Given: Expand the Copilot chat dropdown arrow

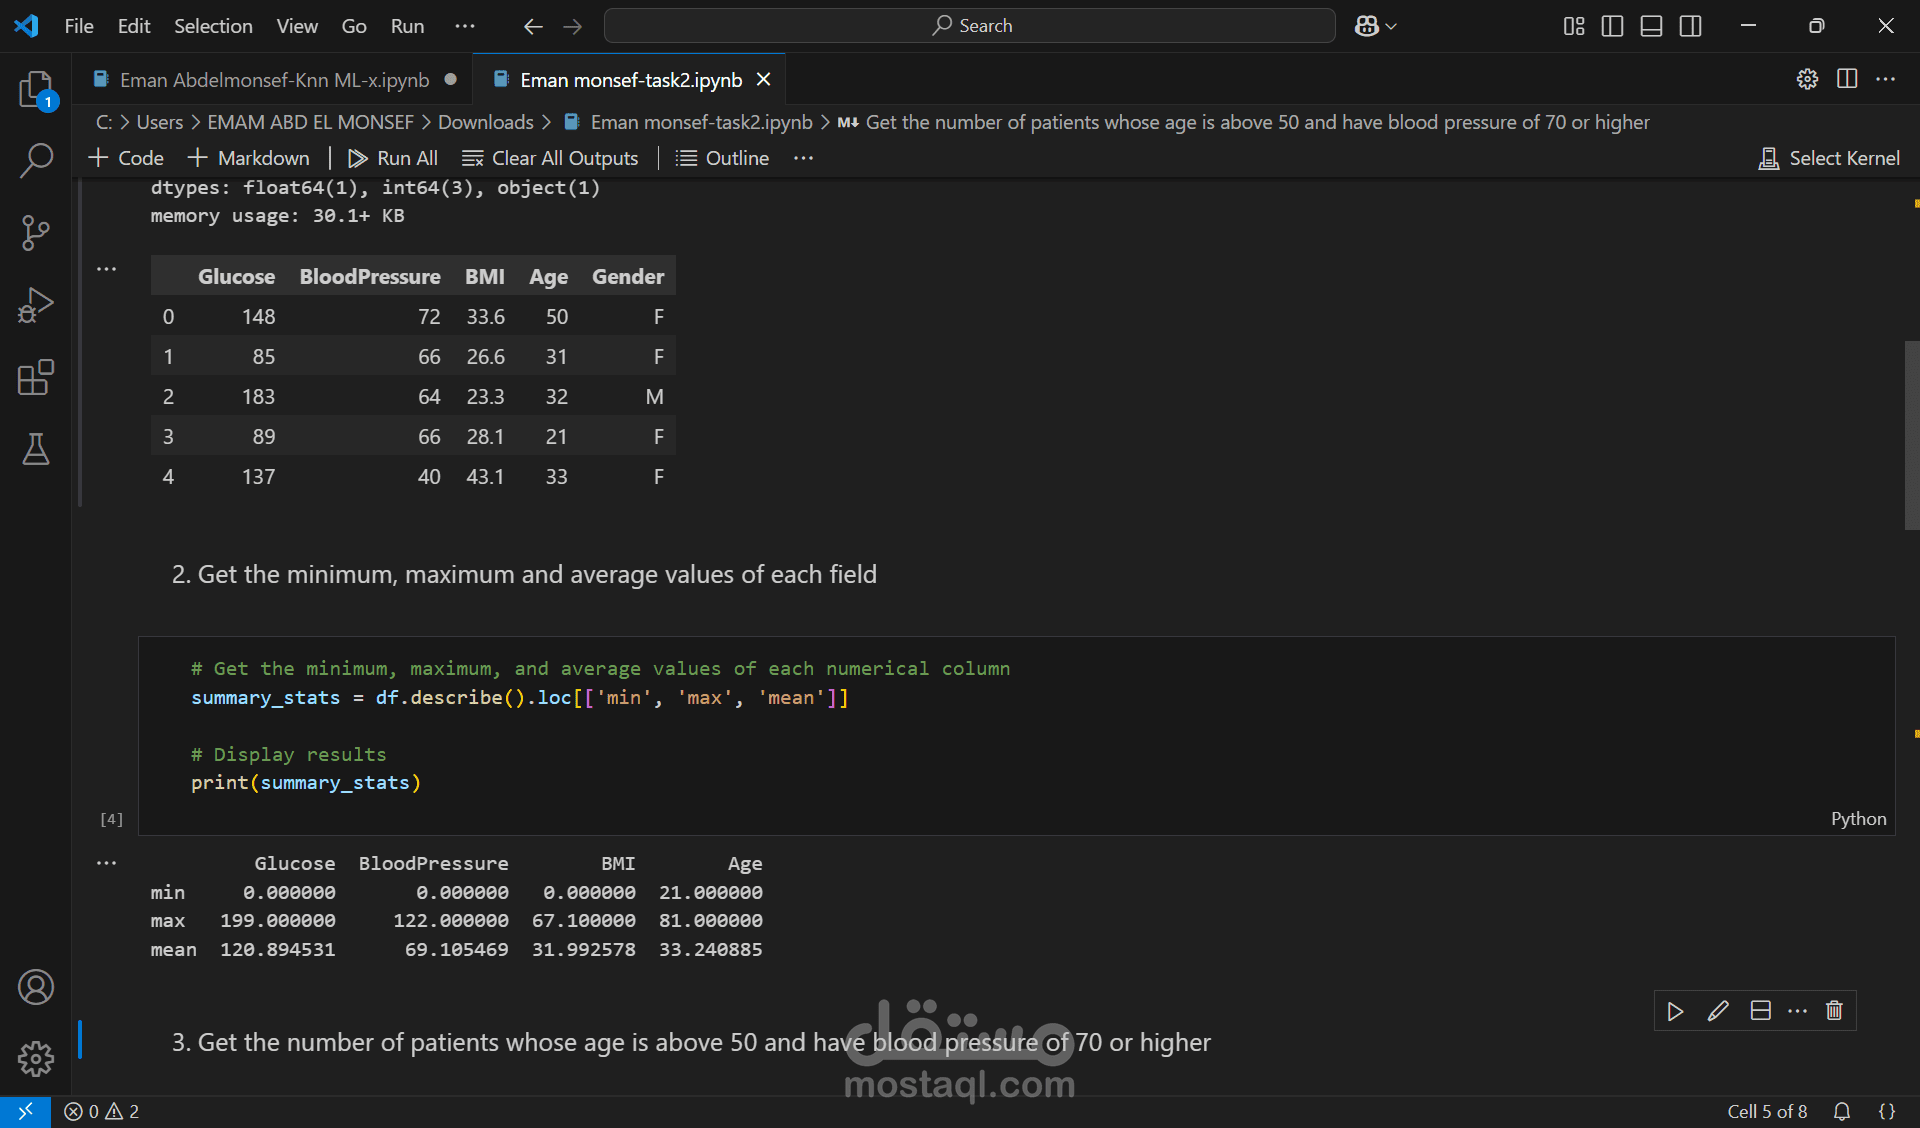Looking at the screenshot, I should click(1391, 27).
